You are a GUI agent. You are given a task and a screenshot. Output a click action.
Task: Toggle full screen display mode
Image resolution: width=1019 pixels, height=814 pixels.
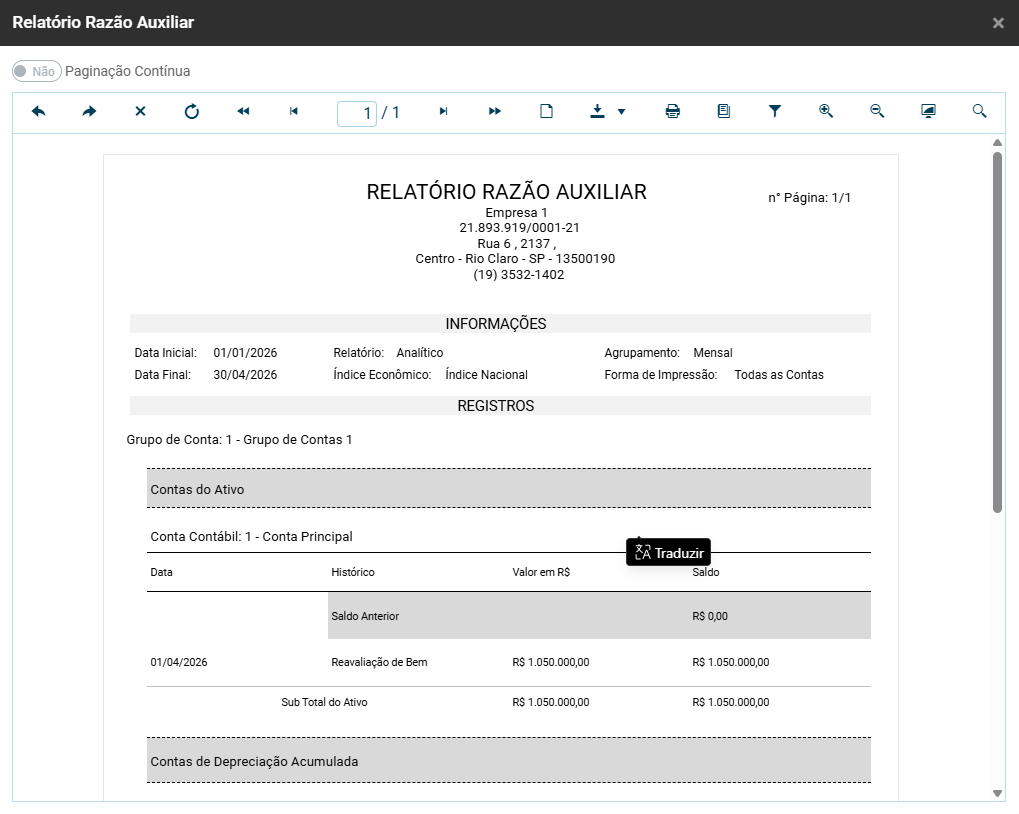pyautogui.click(x=928, y=112)
